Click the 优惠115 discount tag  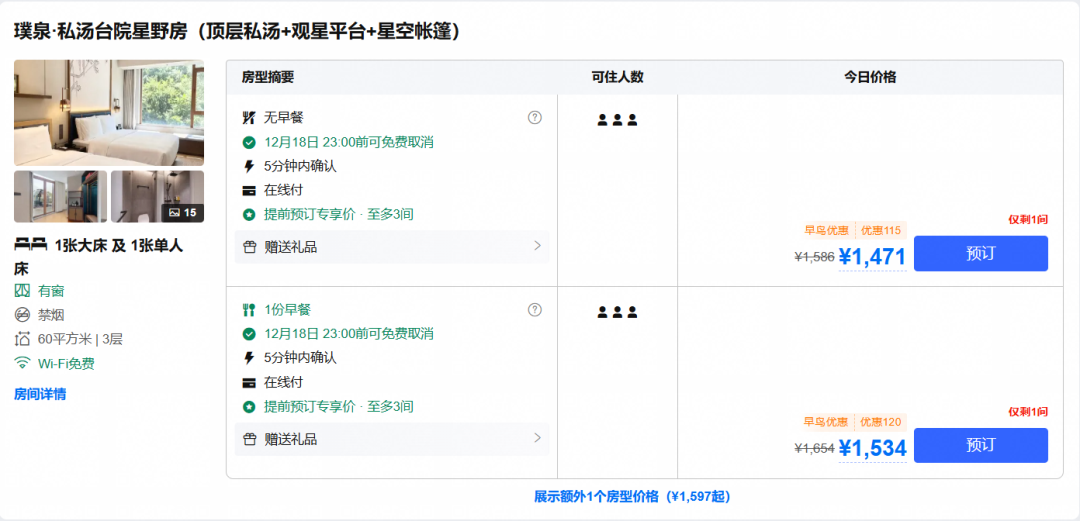click(881, 230)
